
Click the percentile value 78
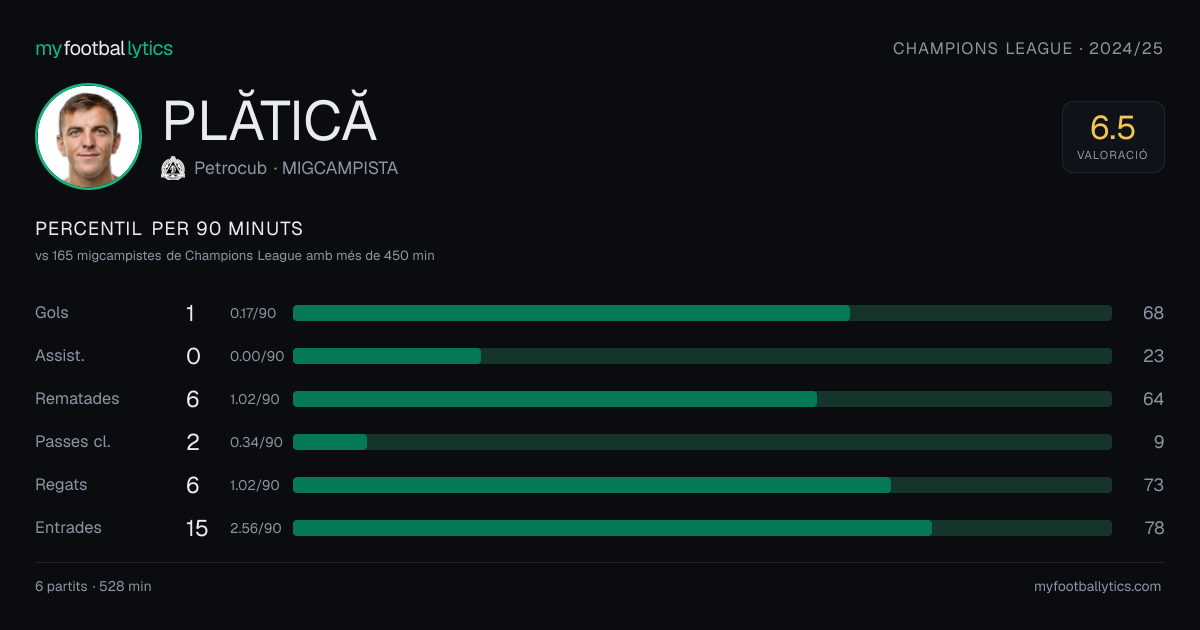tap(1154, 528)
